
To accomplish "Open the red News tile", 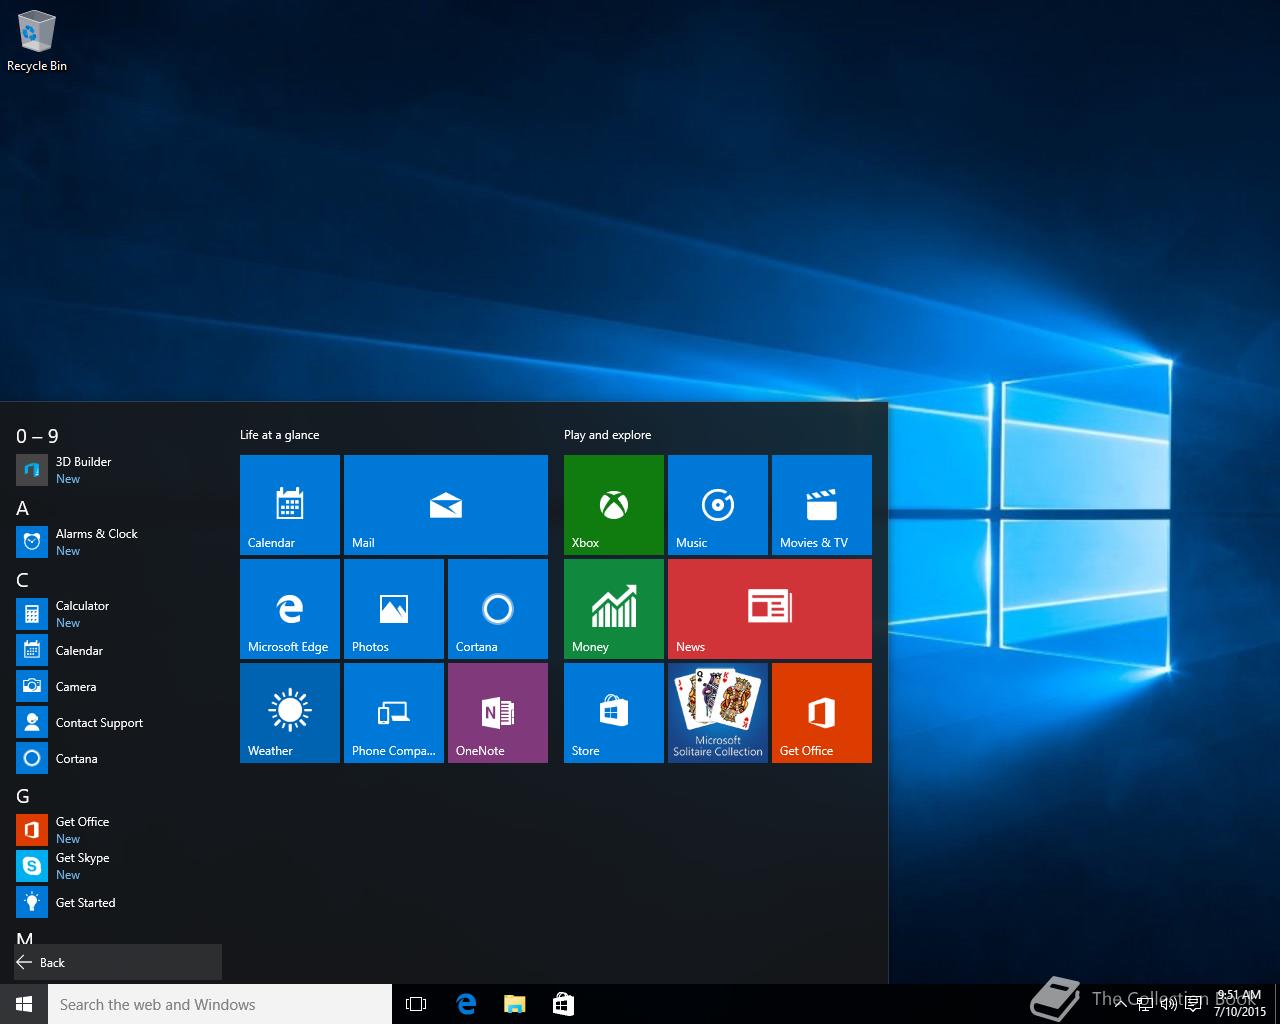I will [x=770, y=609].
